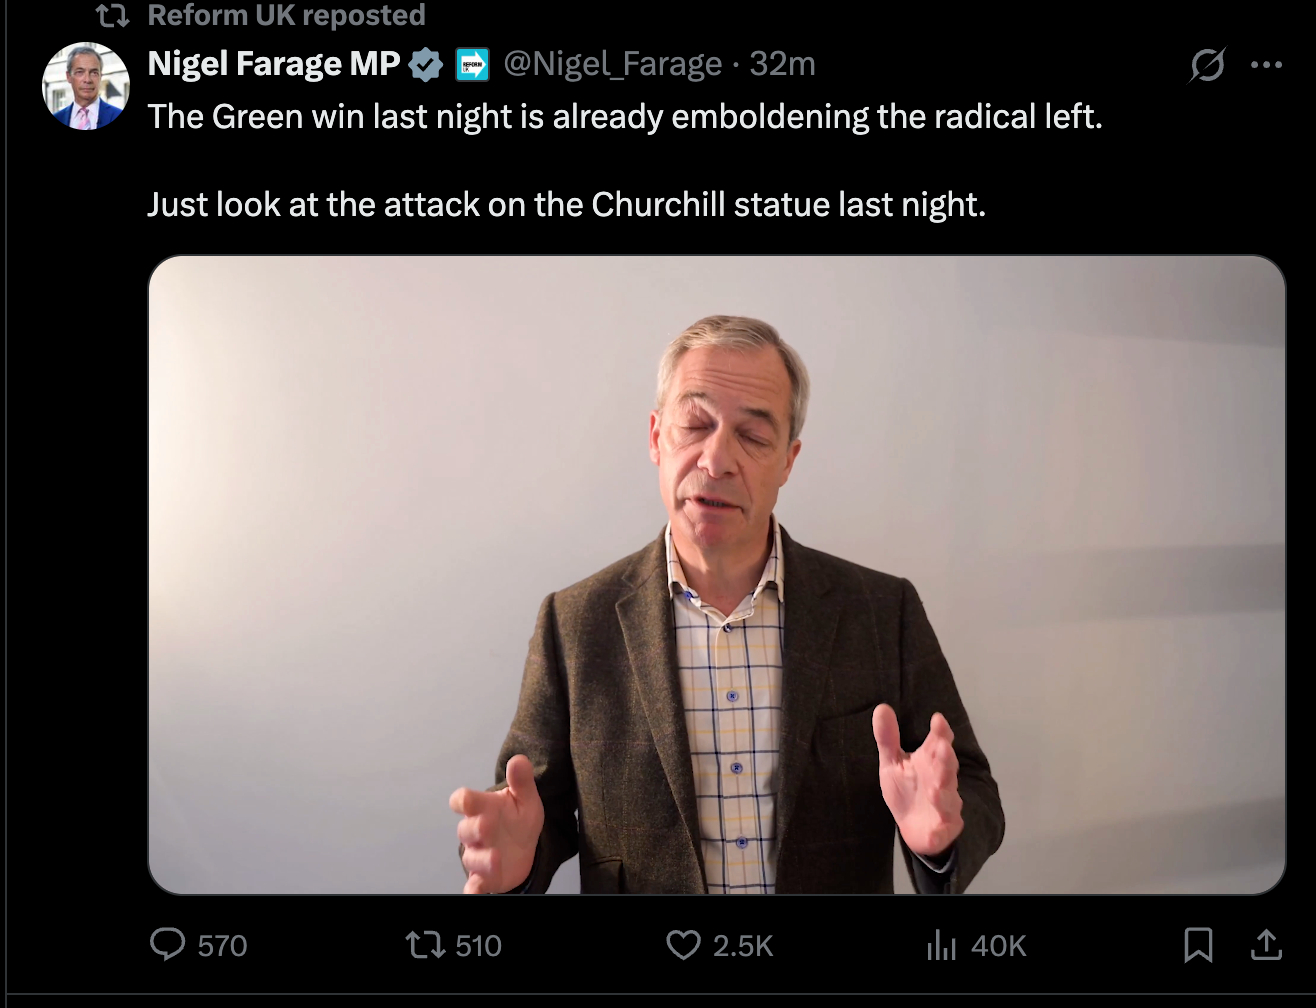Image resolution: width=1316 pixels, height=1008 pixels.
Task: Open Nigel Farage's profile picture
Action: point(86,86)
